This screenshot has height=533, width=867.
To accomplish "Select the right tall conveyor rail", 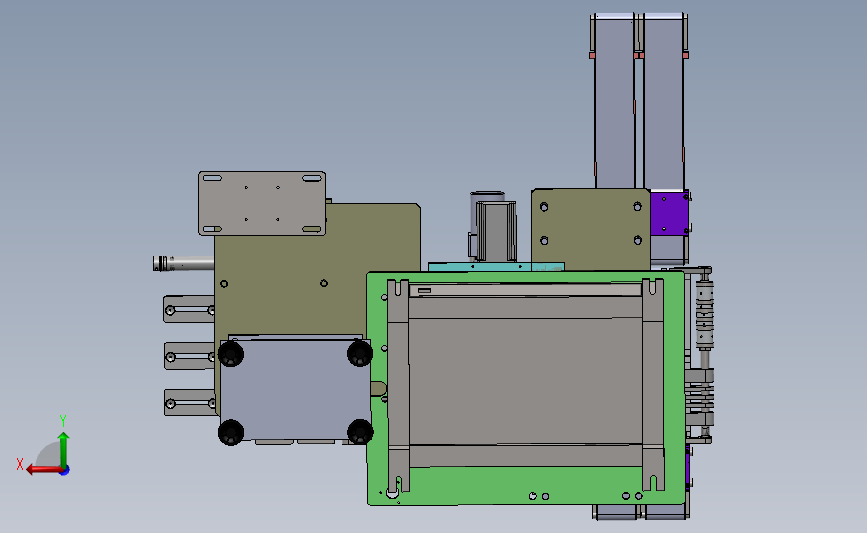I will pyautogui.click(x=664, y=101).
